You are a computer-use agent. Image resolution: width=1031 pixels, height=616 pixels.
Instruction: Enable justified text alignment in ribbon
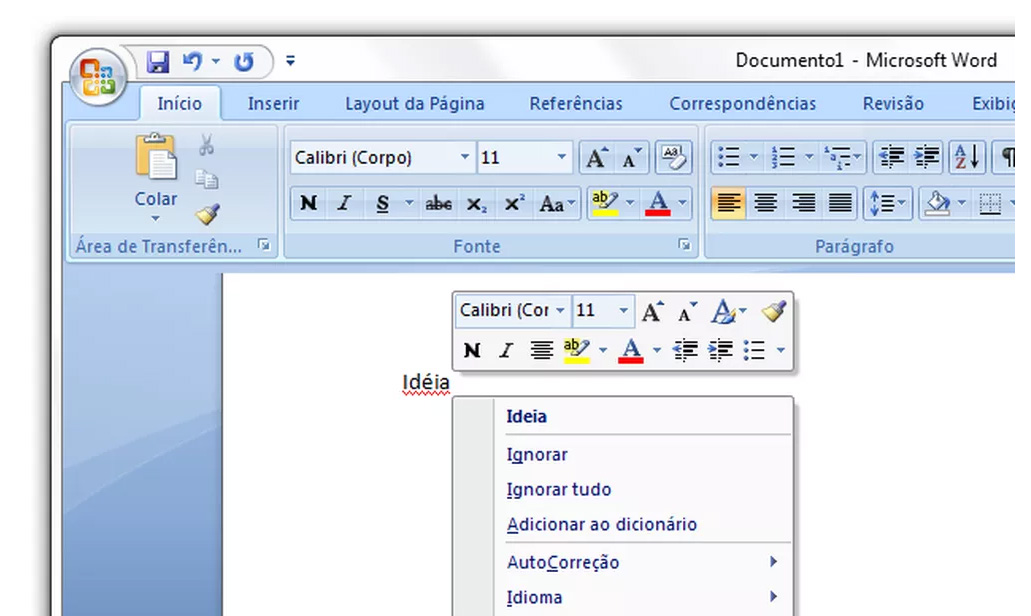(x=841, y=204)
